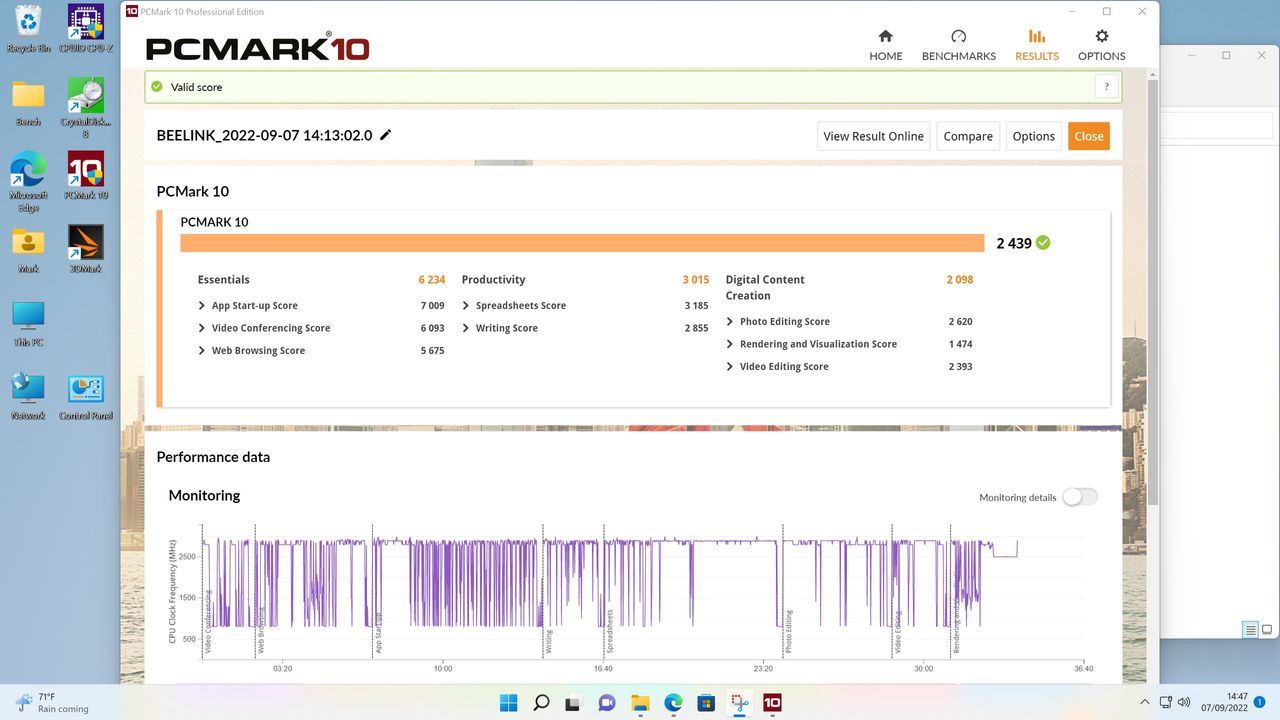Switch background window to details view
This screenshot has width=1280, height=720.
click(1250, 630)
